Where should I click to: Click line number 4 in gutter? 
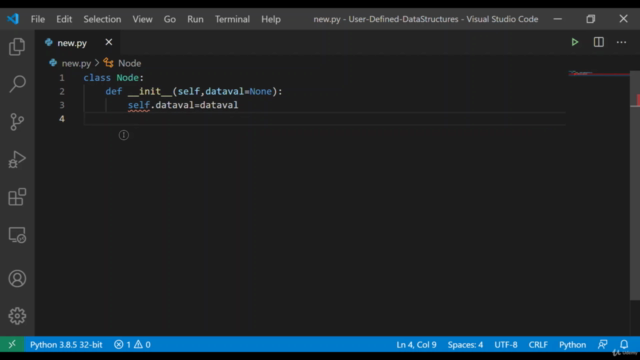point(62,119)
